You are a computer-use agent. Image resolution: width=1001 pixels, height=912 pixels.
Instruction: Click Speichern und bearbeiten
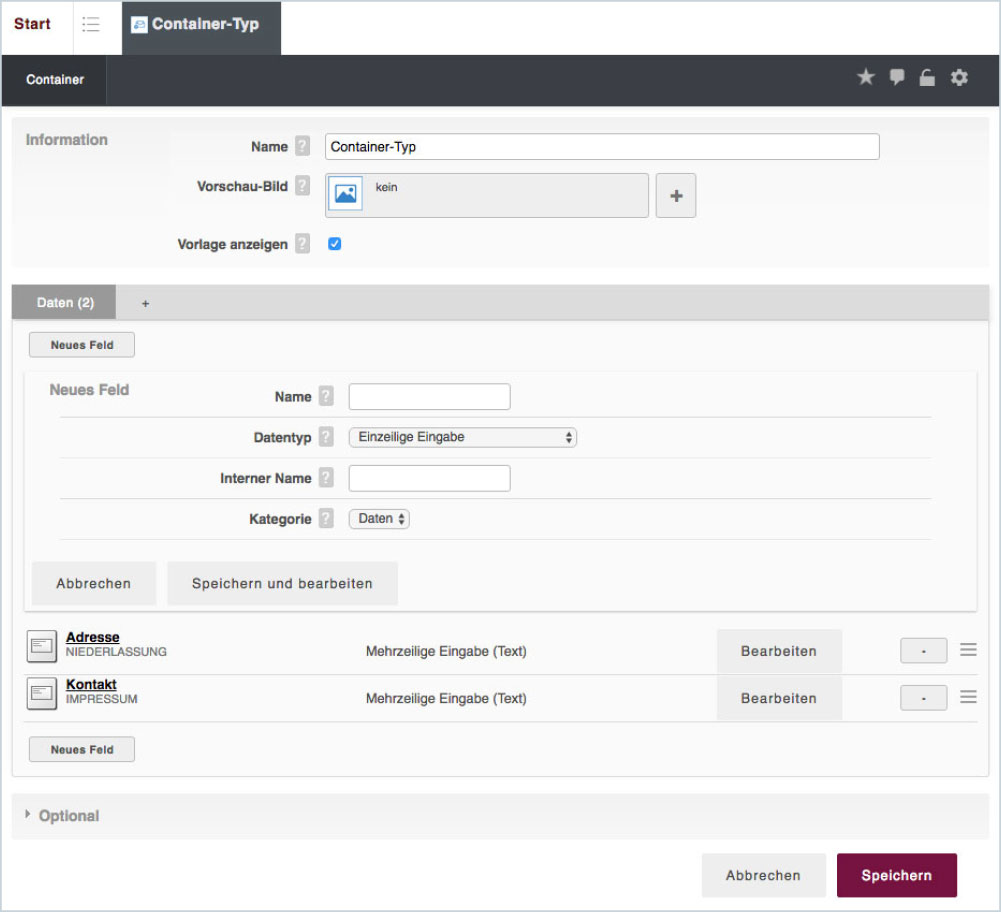click(282, 583)
